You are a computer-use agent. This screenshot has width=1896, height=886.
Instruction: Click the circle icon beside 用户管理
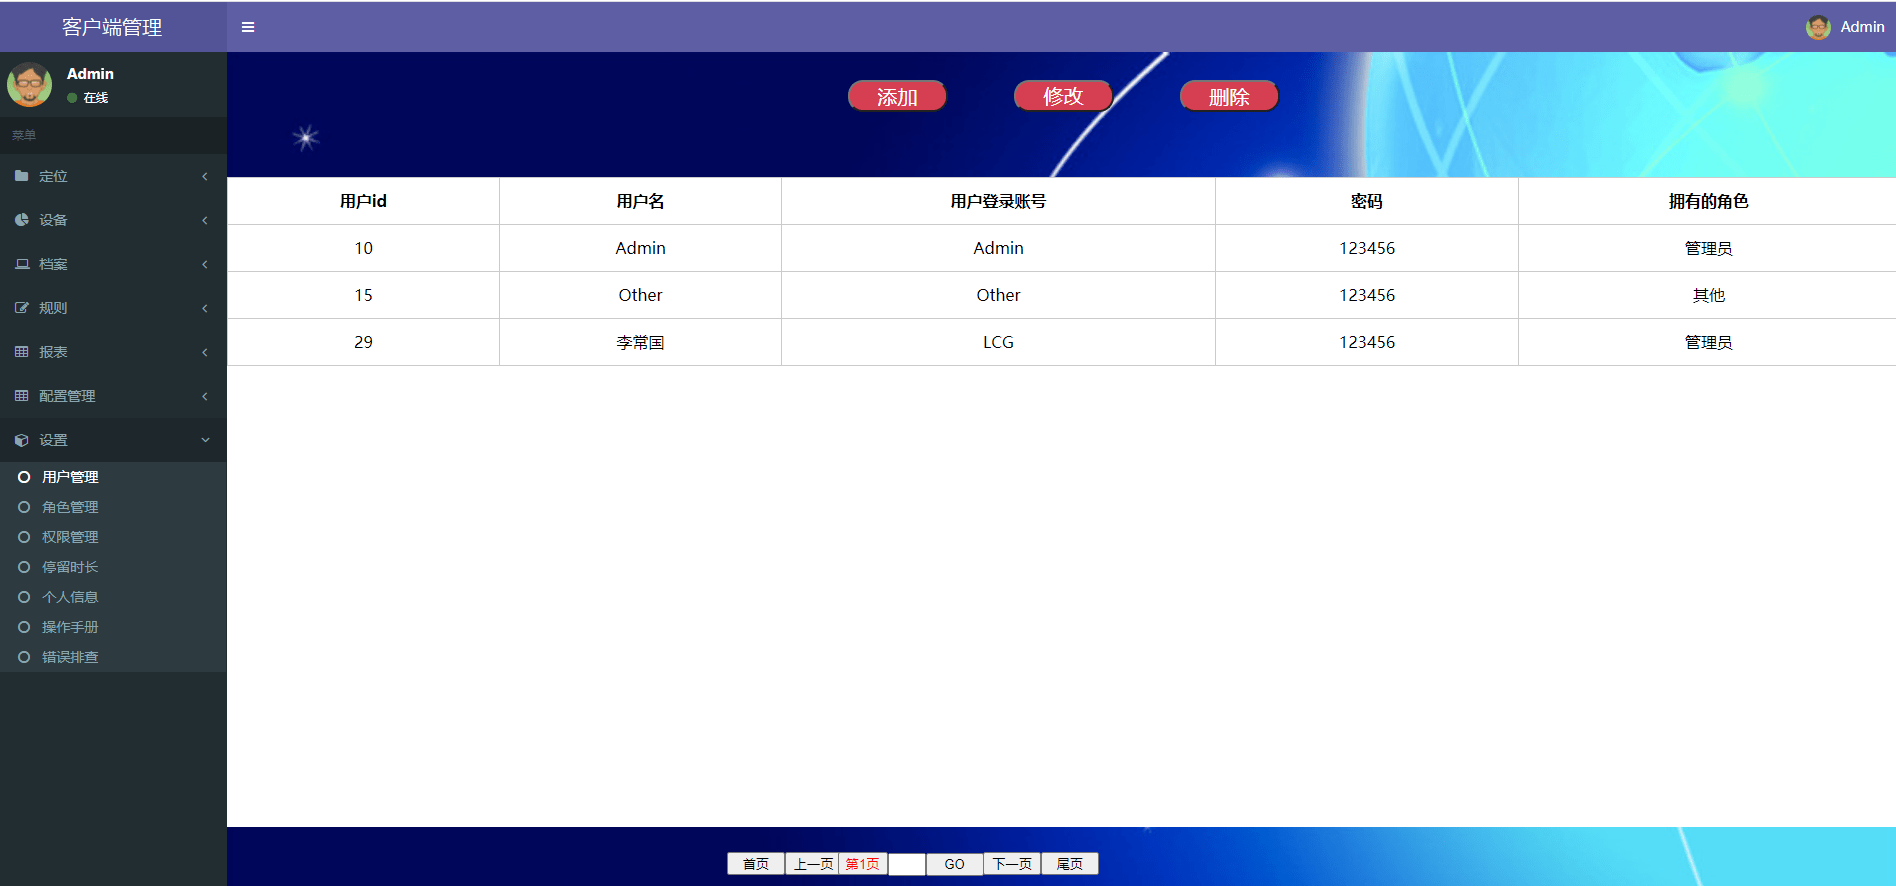click(24, 477)
